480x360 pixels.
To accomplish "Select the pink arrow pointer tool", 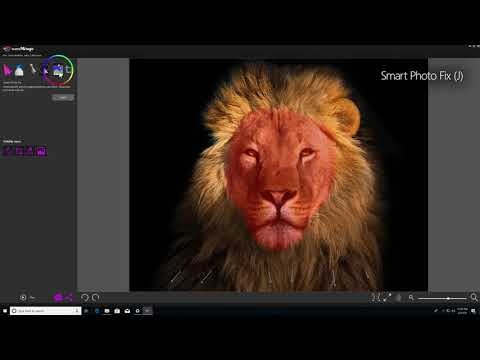I will point(7,70).
